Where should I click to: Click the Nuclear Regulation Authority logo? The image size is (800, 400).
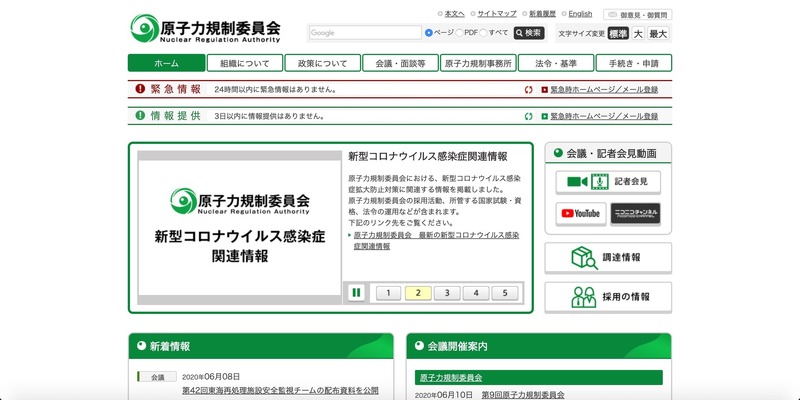(x=204, y=27)
